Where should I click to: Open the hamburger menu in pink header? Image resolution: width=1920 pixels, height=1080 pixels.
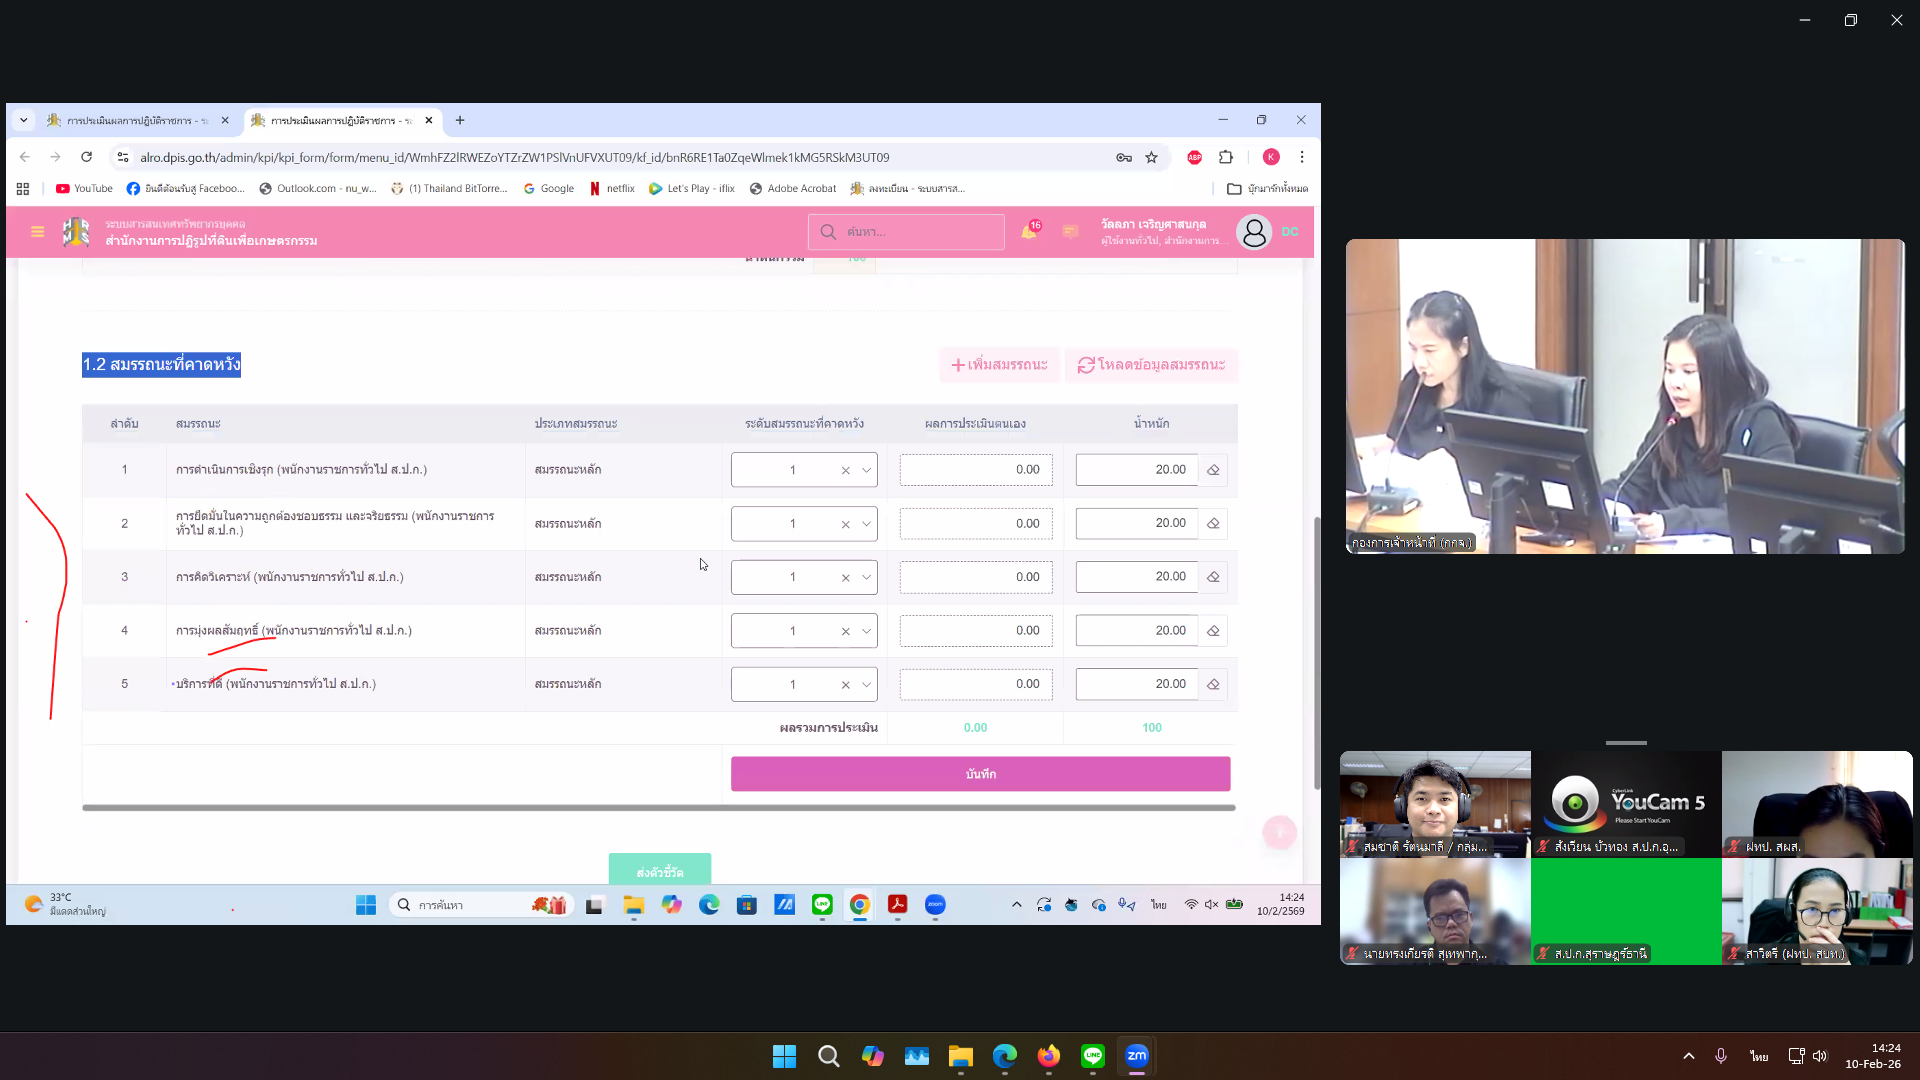tap(38, 232)
